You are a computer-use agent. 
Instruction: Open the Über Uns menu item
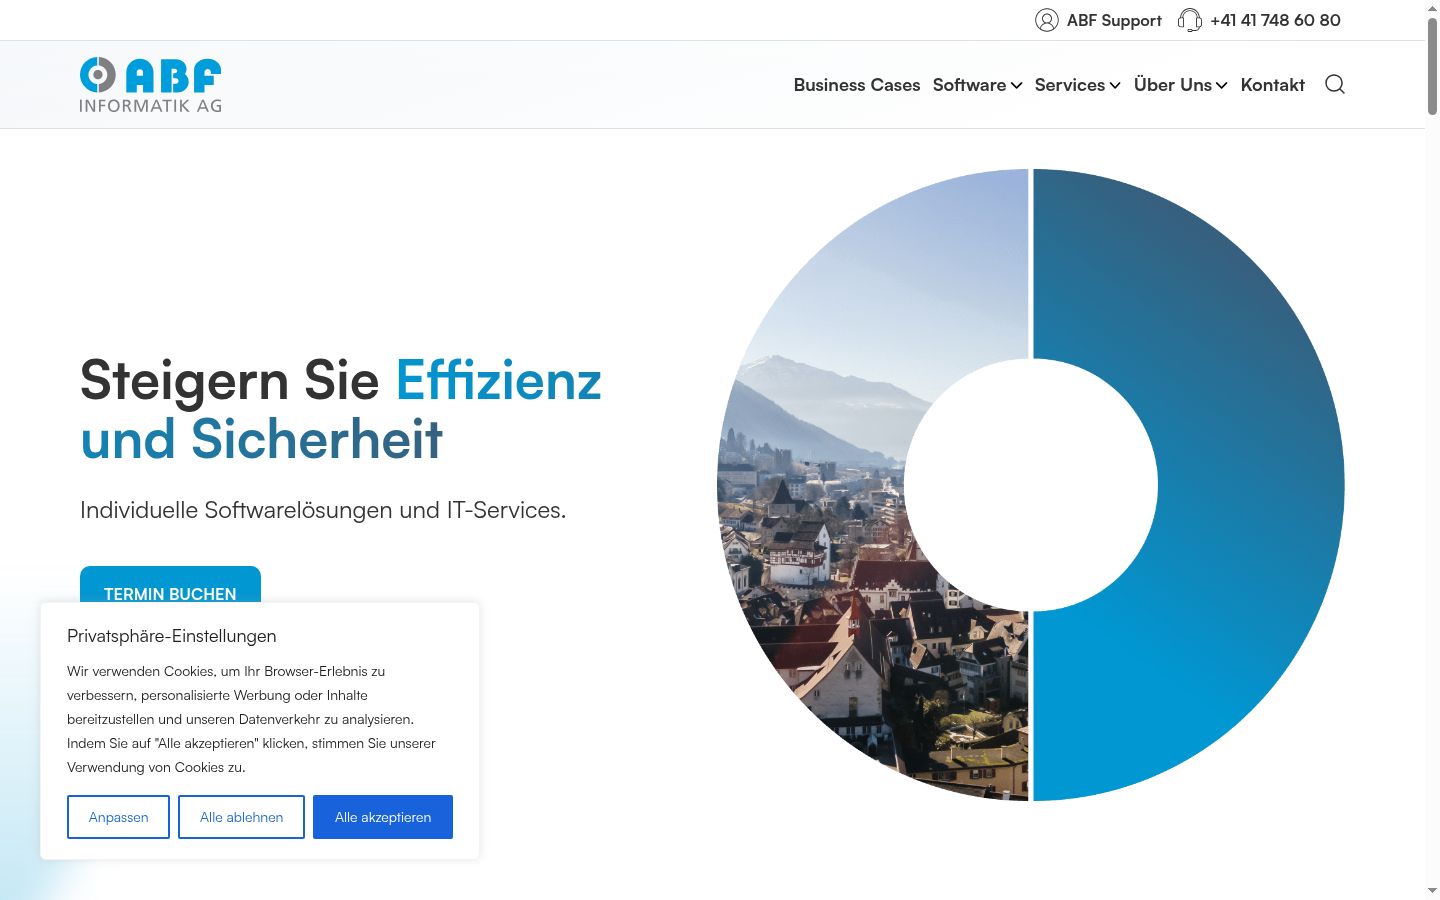point(1173,85)
